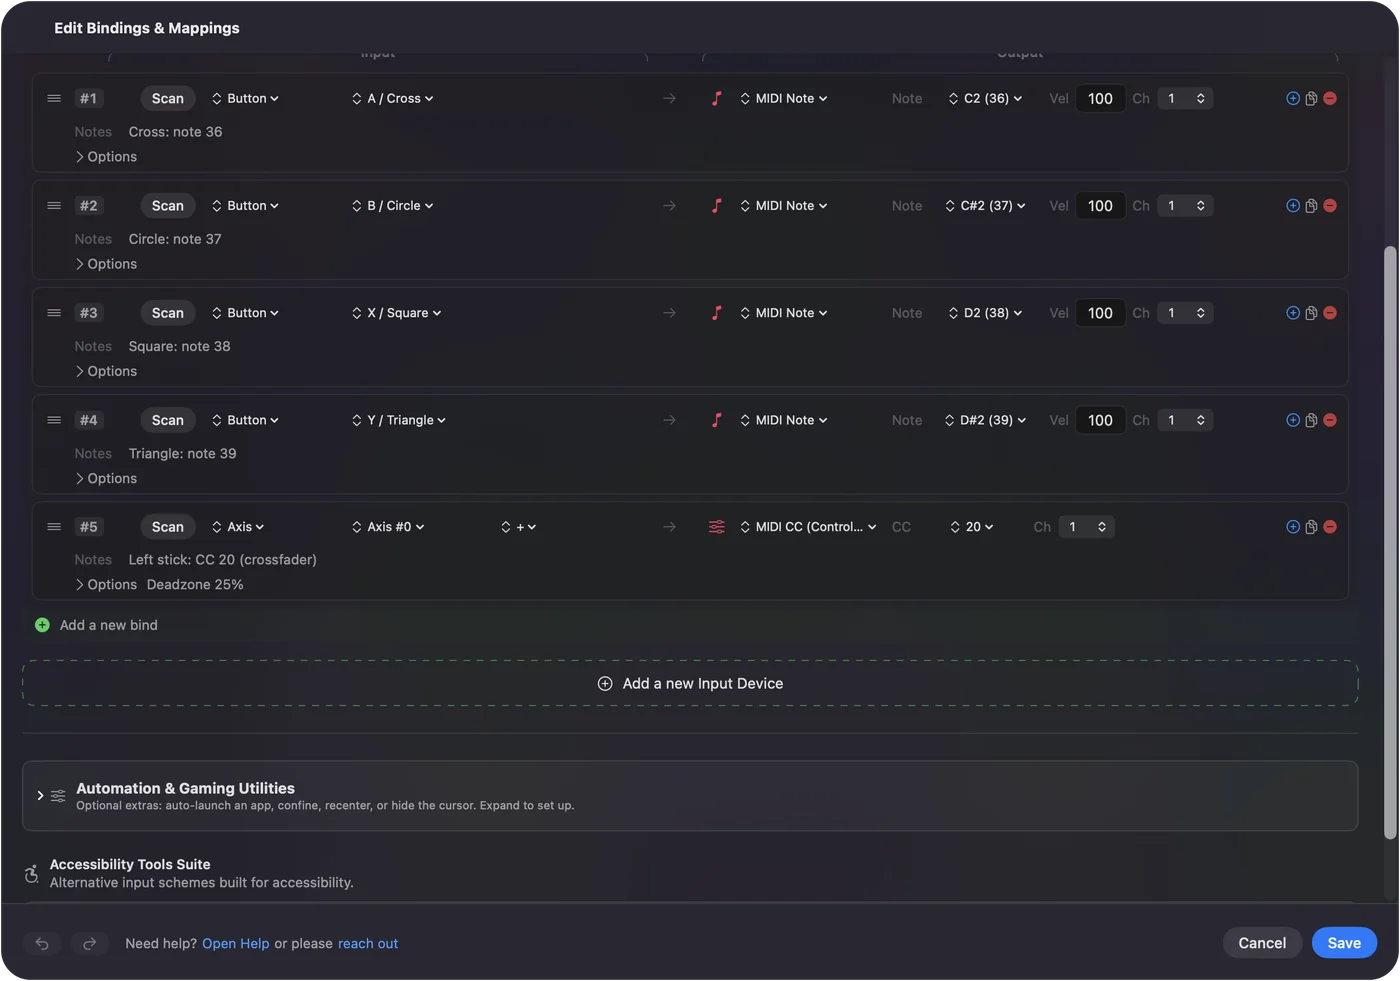Open the MIDI CC output type dropdown
The image size is (1400, 981).
point(808,527)
